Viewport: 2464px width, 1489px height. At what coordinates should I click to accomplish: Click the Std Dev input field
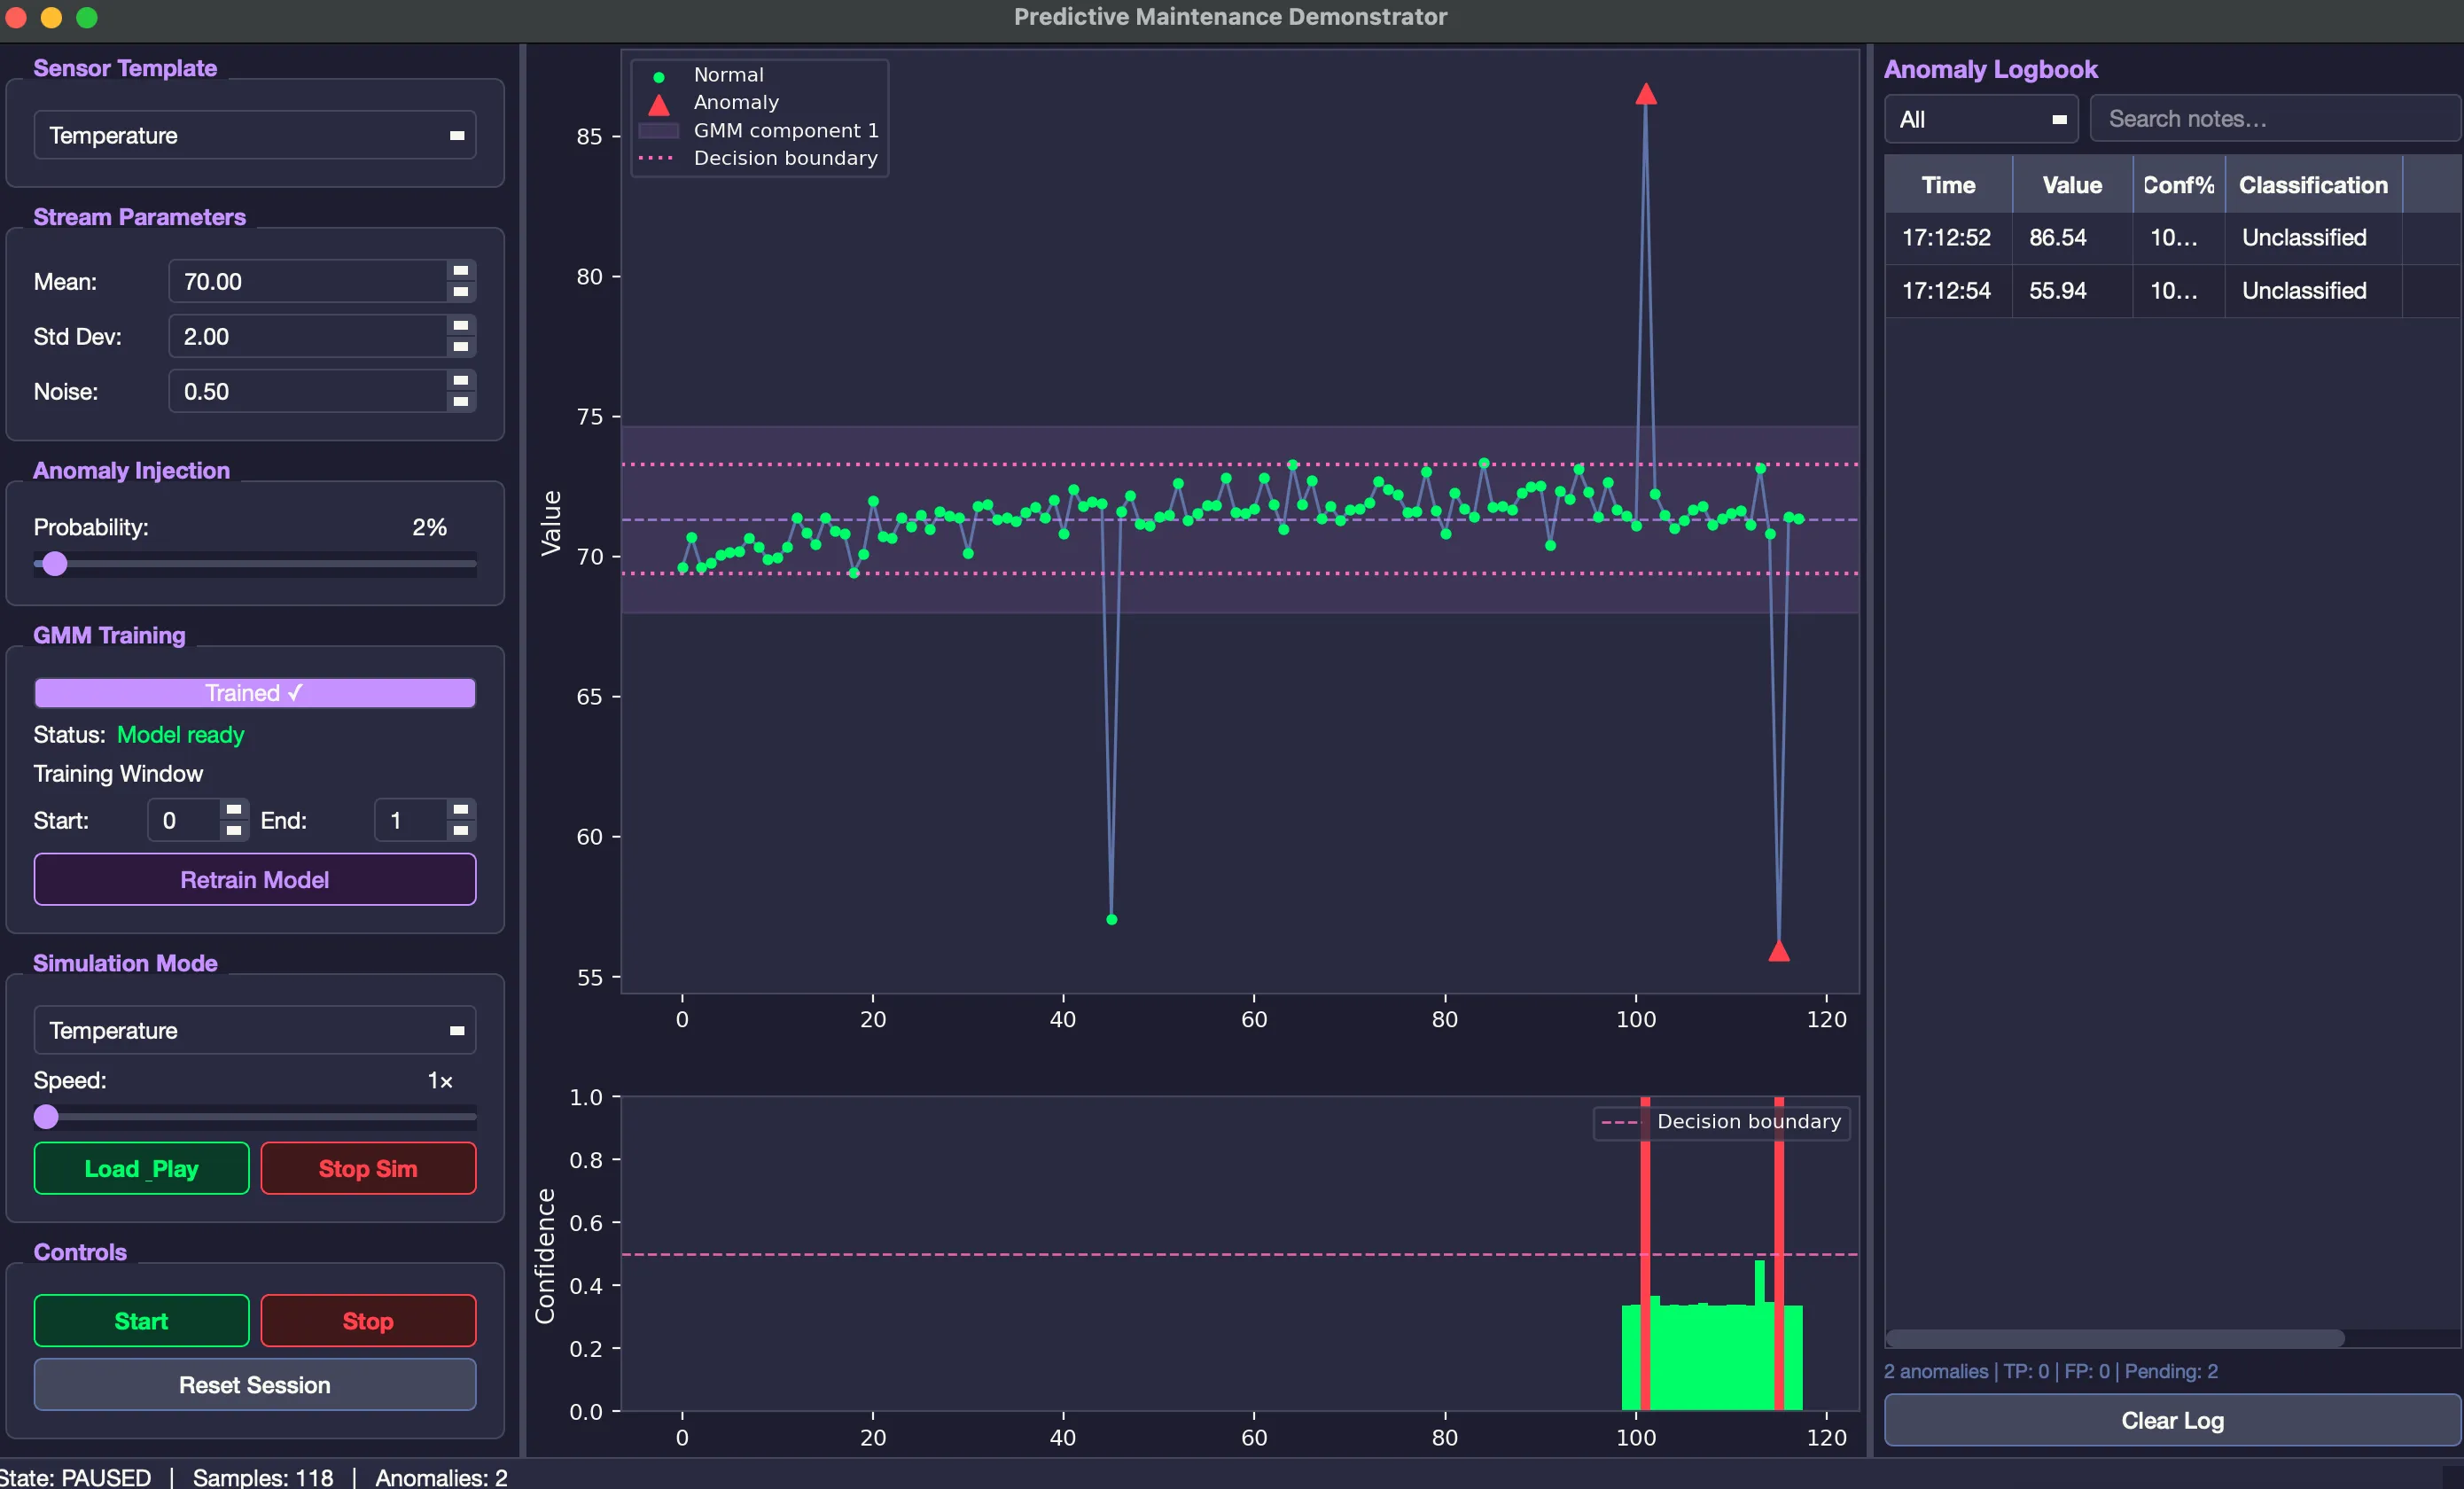tap(308, 336)
